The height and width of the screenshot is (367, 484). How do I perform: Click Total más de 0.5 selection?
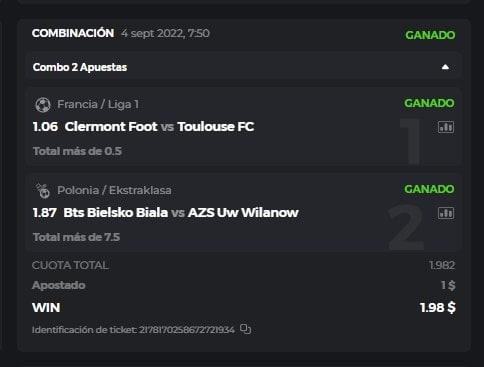77,151
